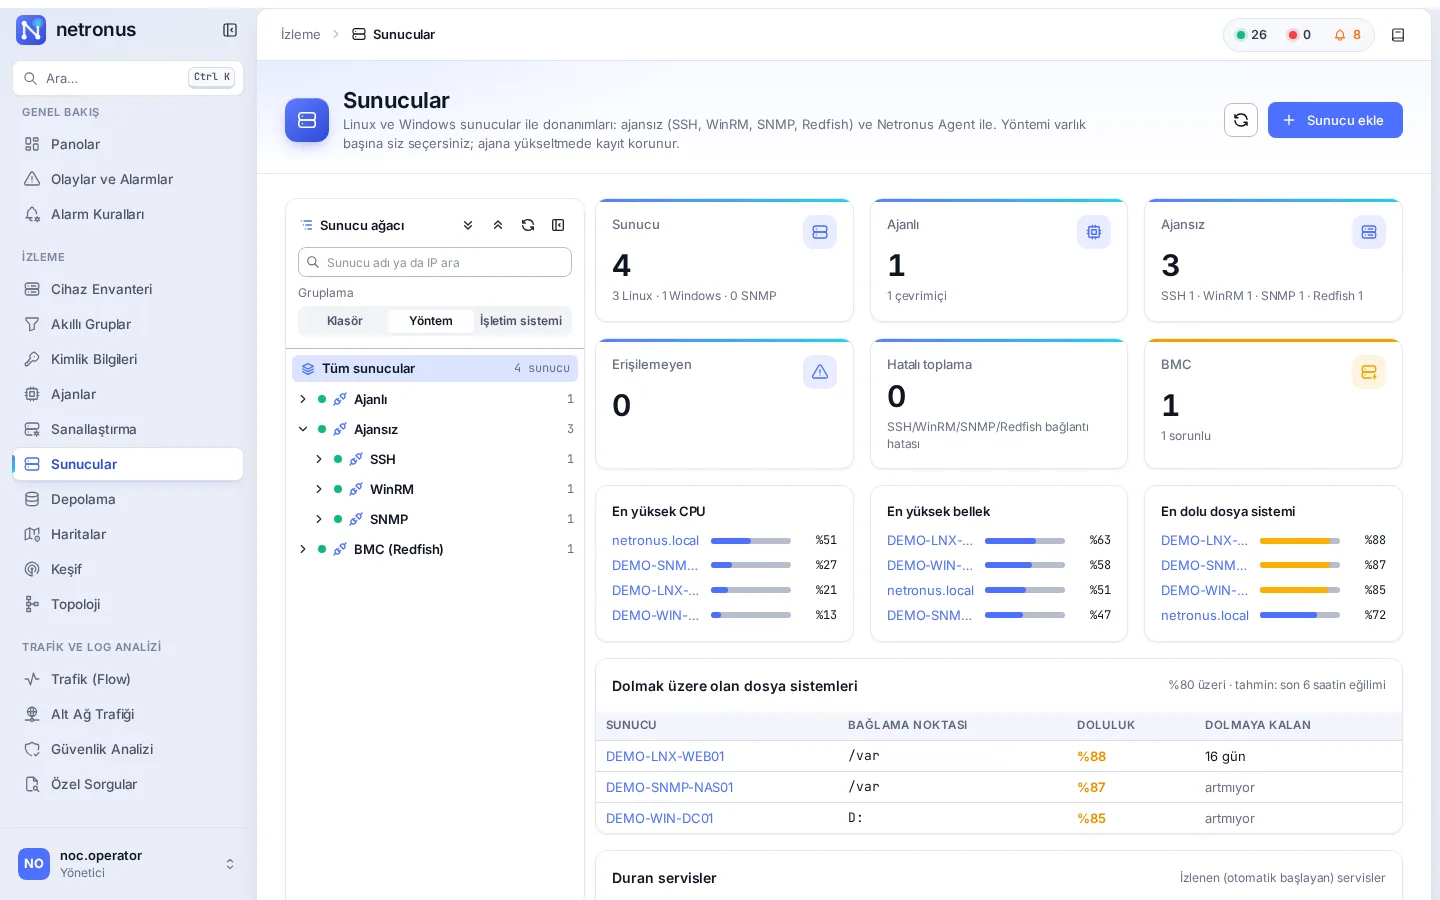Click netronus.local CPU usage bar
Viewport: 1440px width, 900px height.
click(751, 541)
